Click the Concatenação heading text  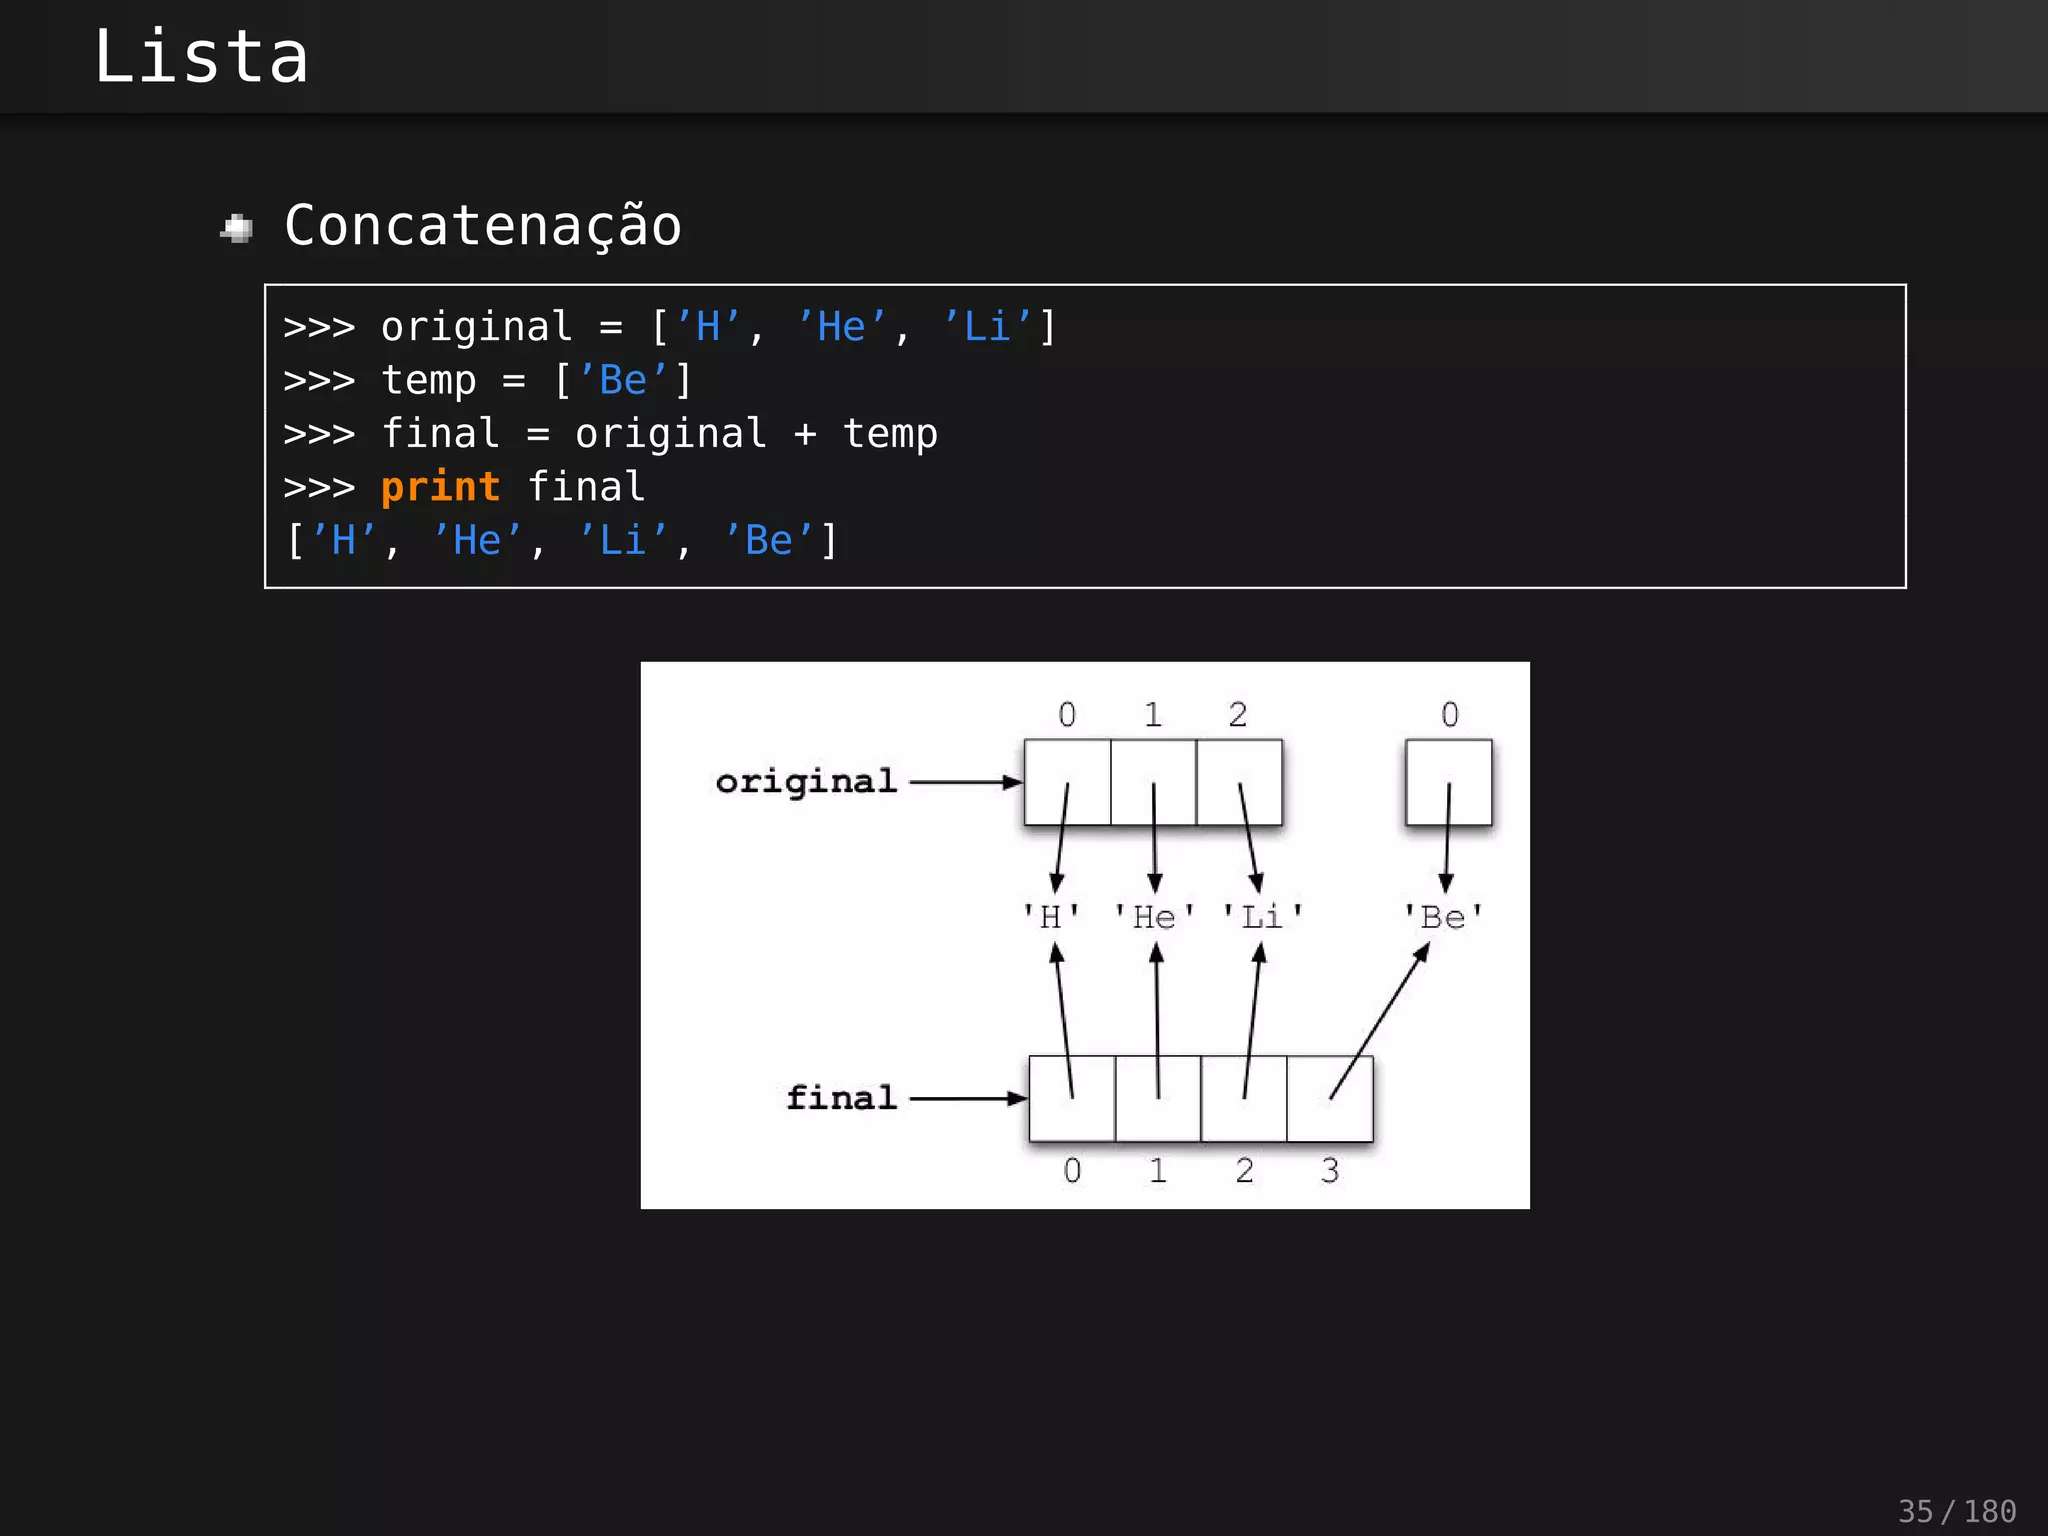click(x=482, y=225)
